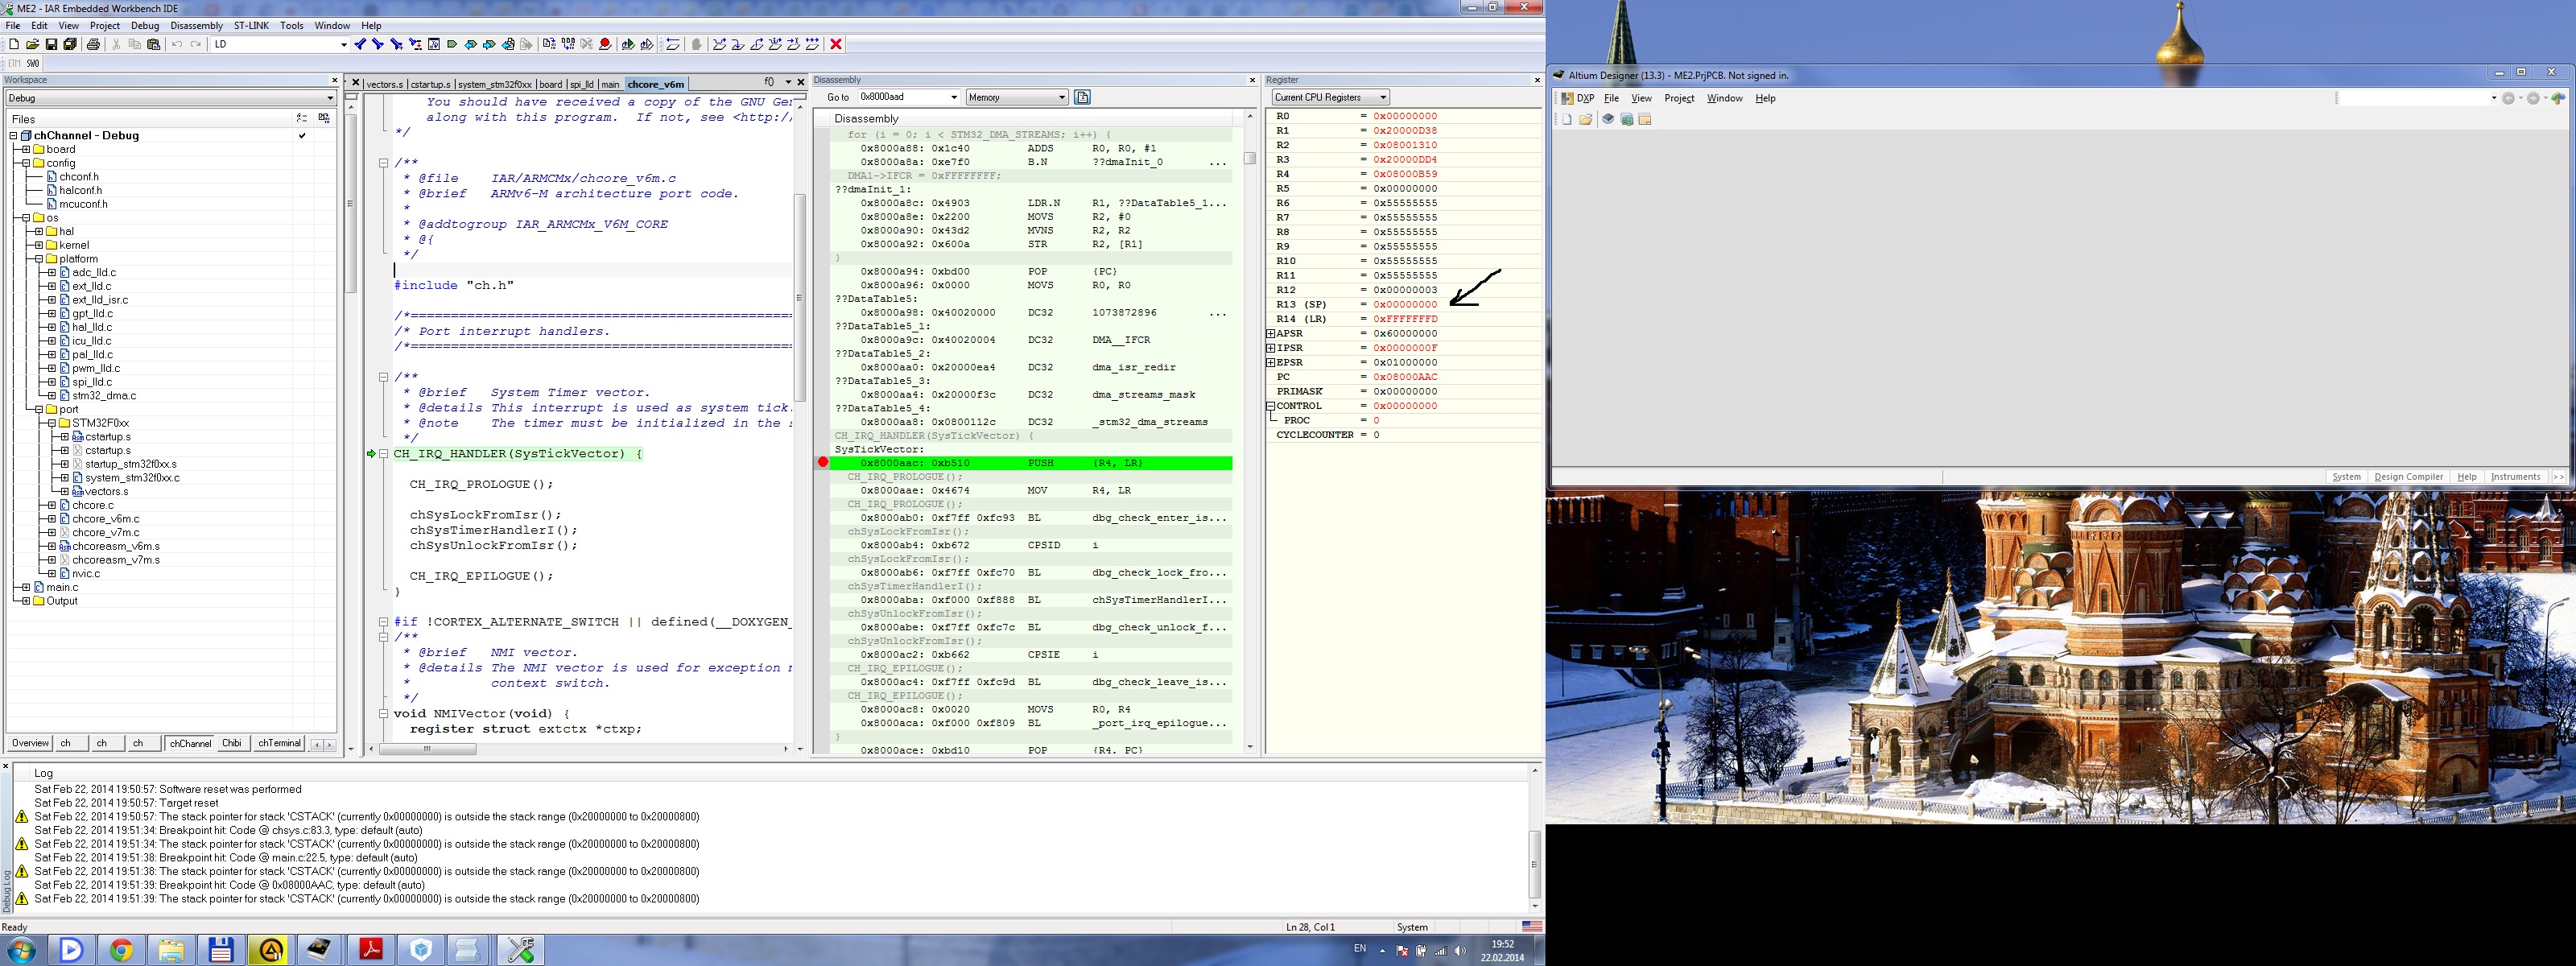Viewport: 2576px width, 966px height.
Task: Open the Windows Start menu
Action: pyautogui.click(x=21, y=950)
